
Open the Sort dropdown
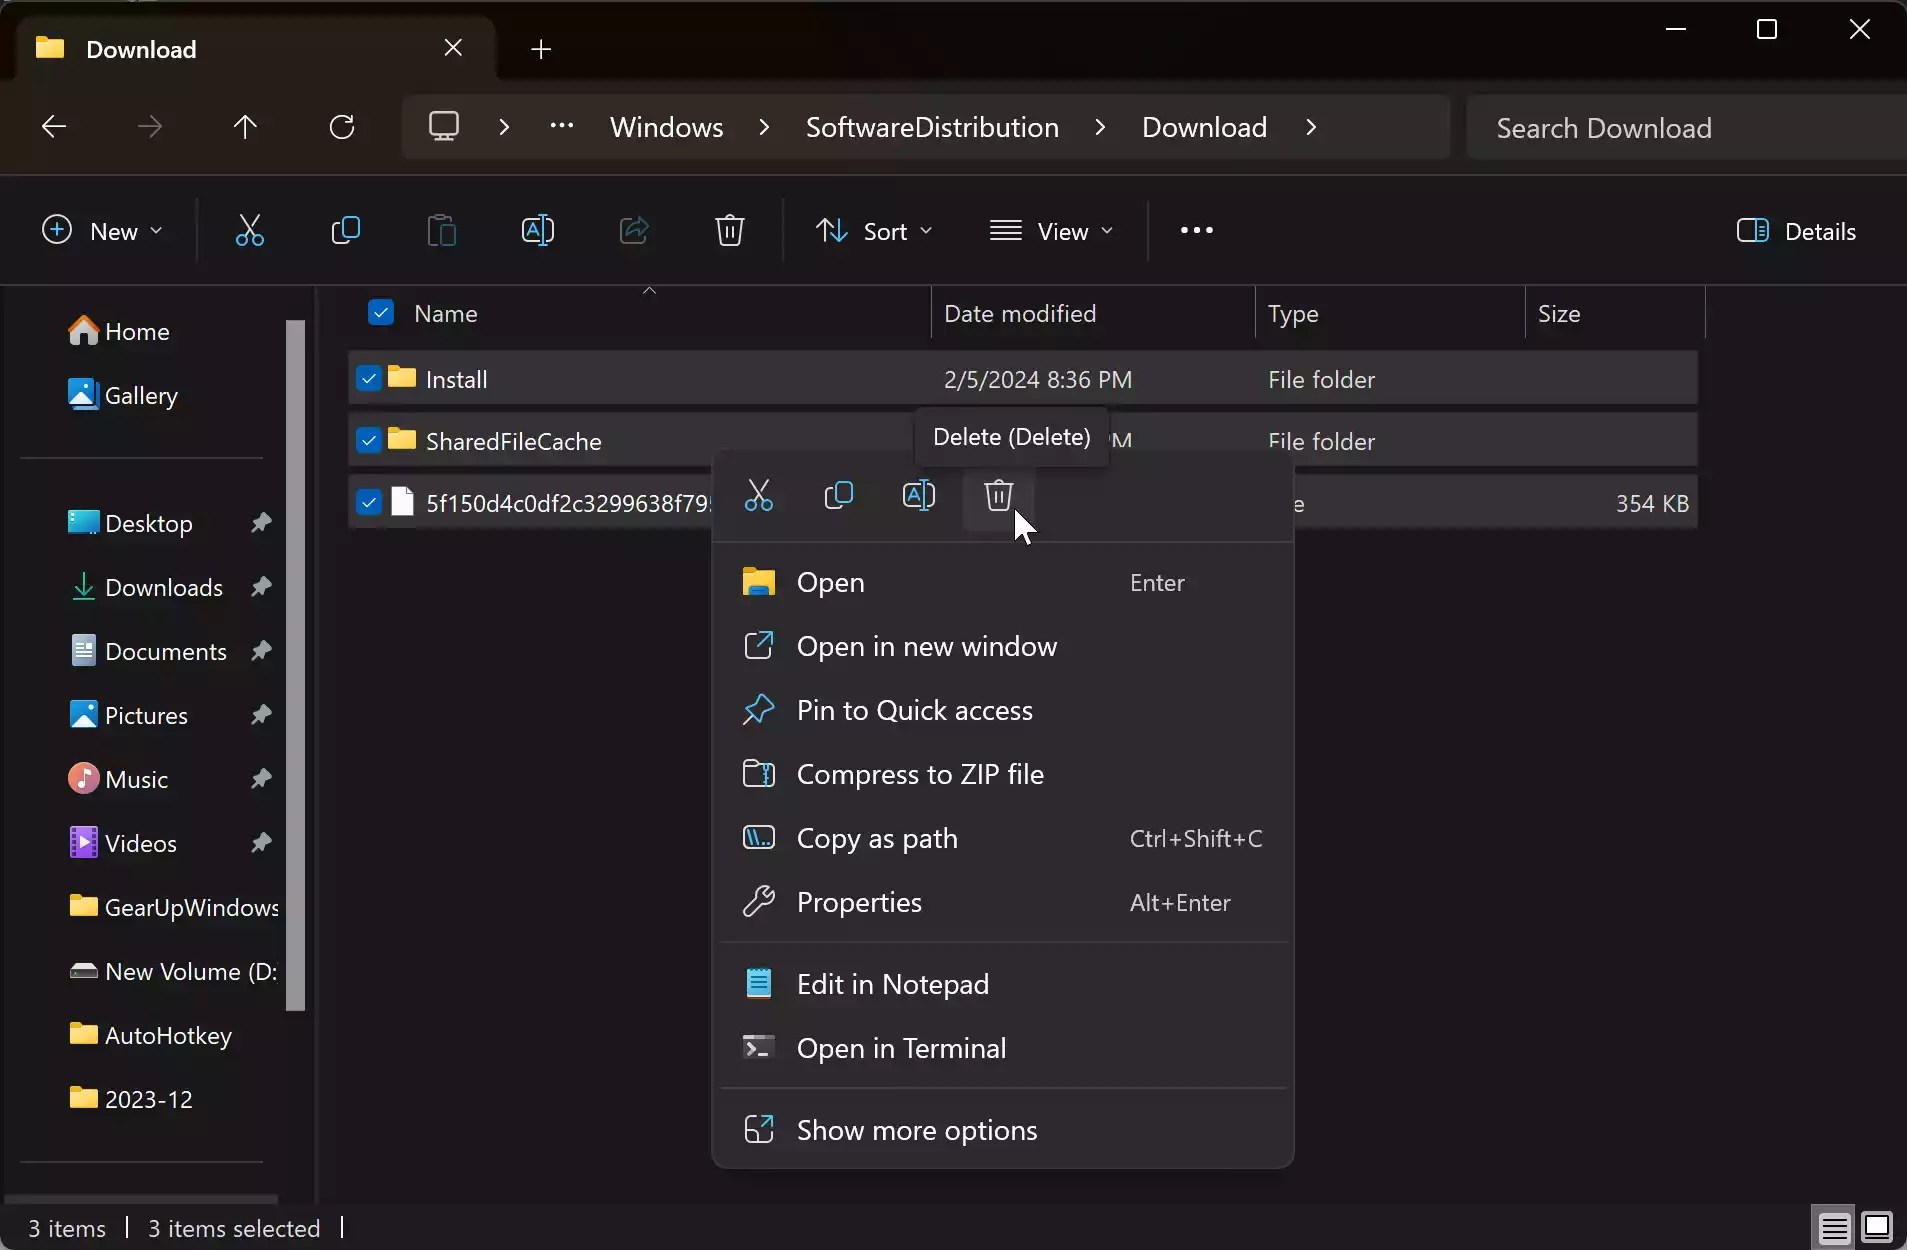pyautogui.click(x=873, y=230)
